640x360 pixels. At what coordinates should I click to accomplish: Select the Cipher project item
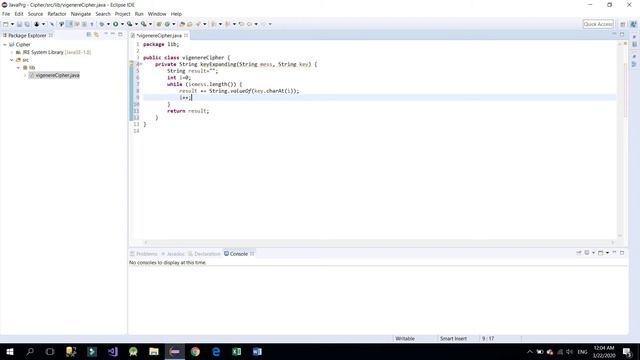[x=22, y=44]
